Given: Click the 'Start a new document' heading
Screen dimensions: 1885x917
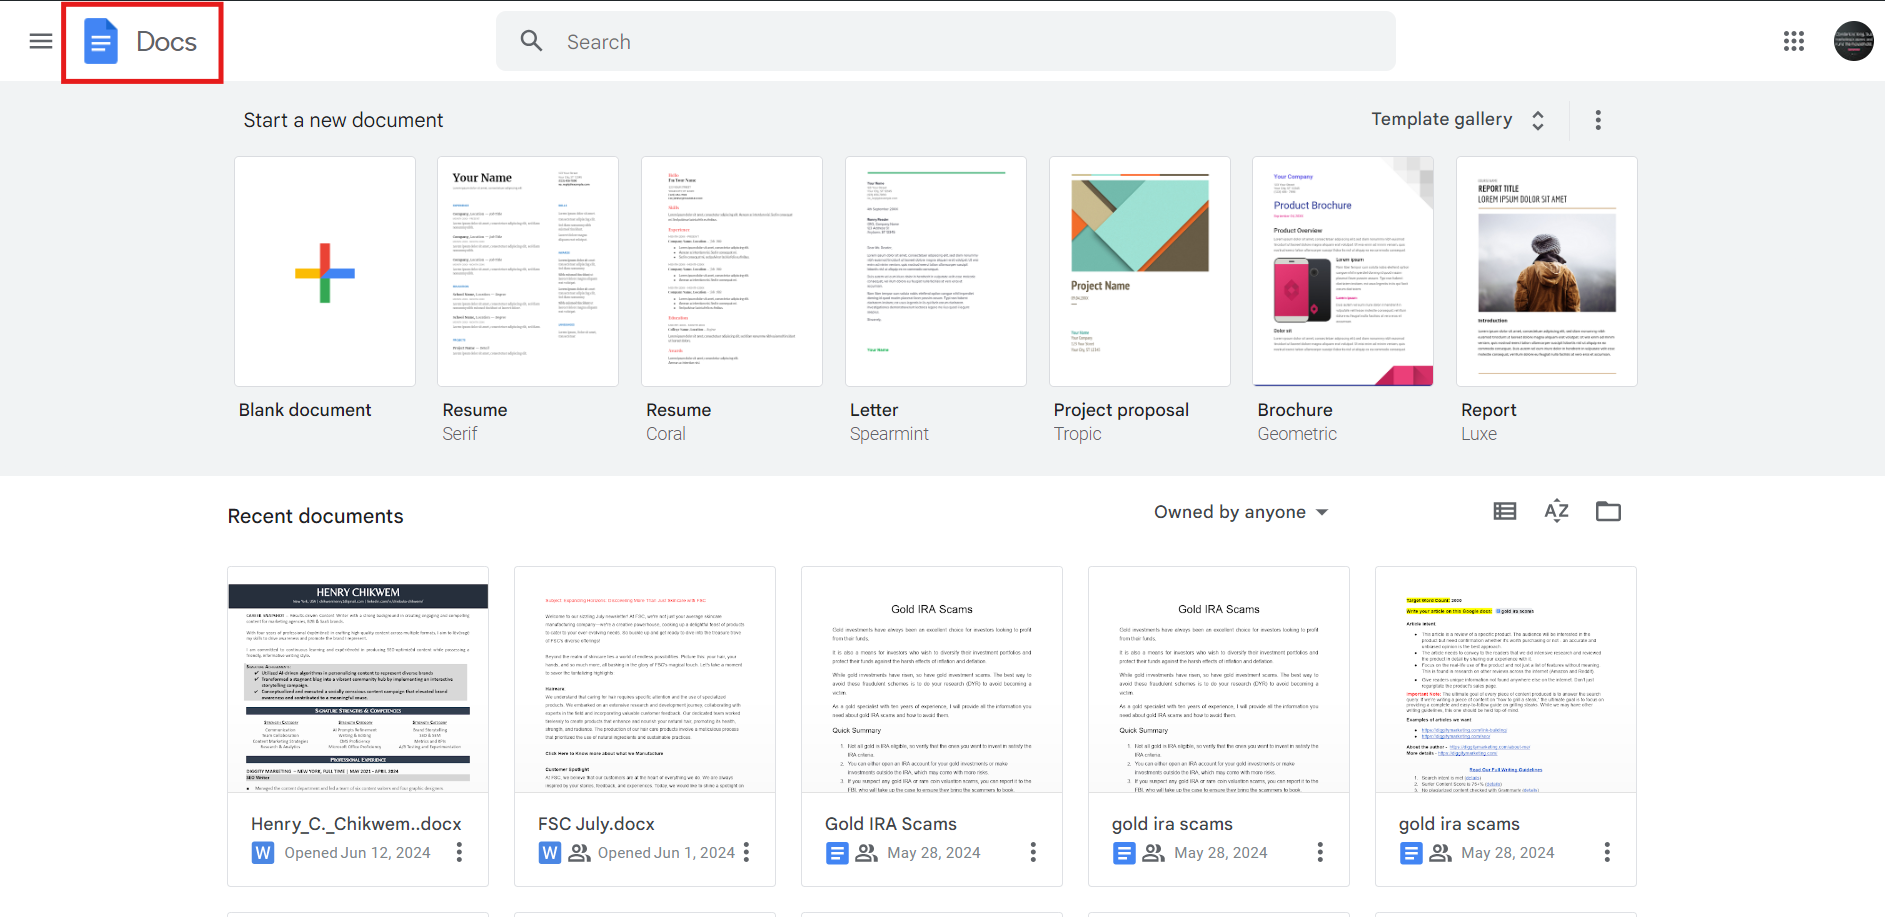Looking at the screenshot, I should [343, 120].
